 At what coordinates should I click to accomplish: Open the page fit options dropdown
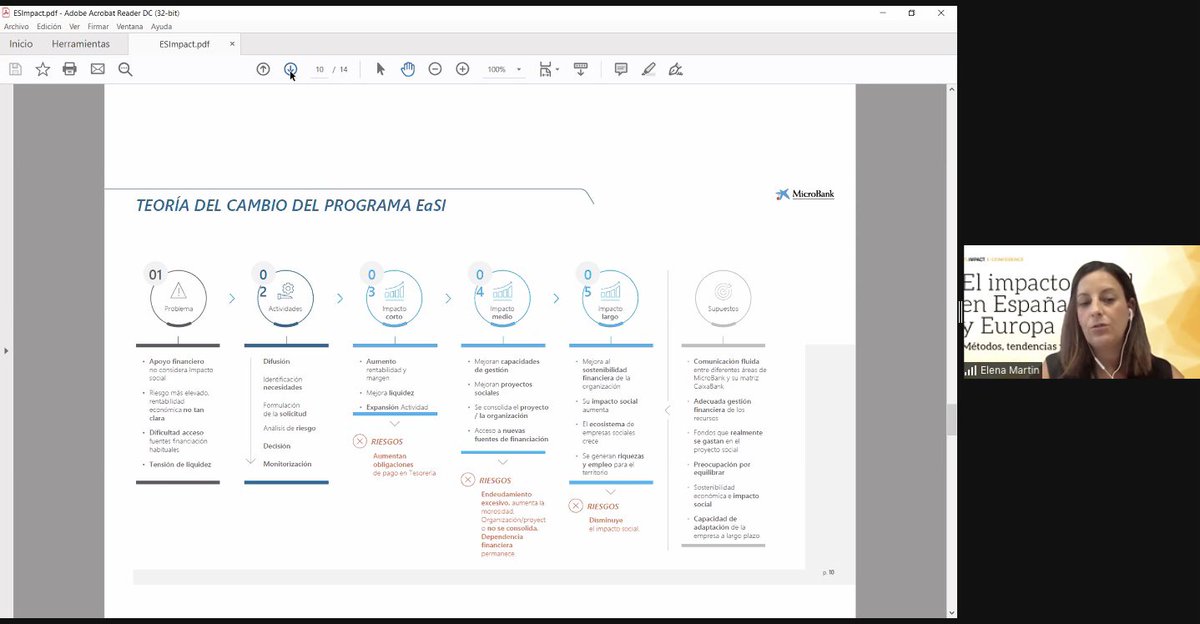[x=549, y=69]
